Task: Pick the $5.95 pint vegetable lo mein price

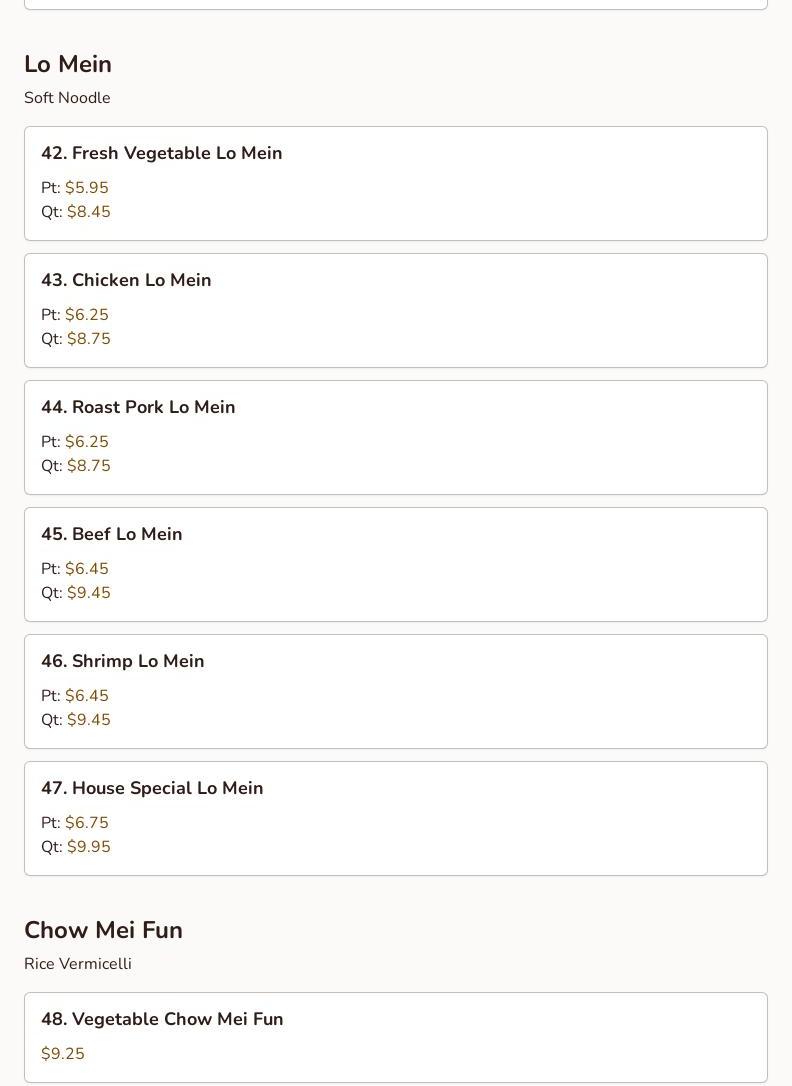Action: (87, 188)
